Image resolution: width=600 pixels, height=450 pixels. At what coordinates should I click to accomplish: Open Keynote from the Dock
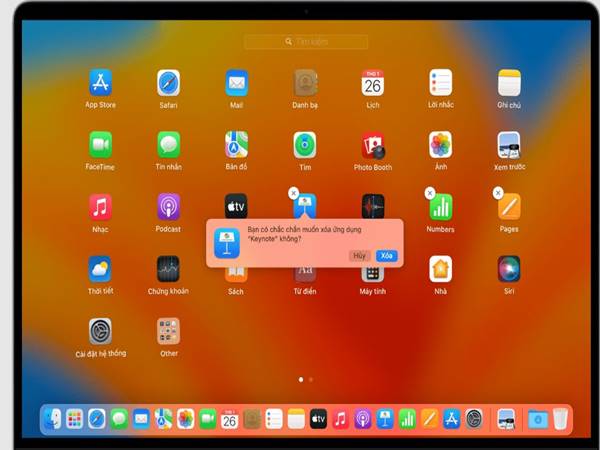(x=385, y=419)
